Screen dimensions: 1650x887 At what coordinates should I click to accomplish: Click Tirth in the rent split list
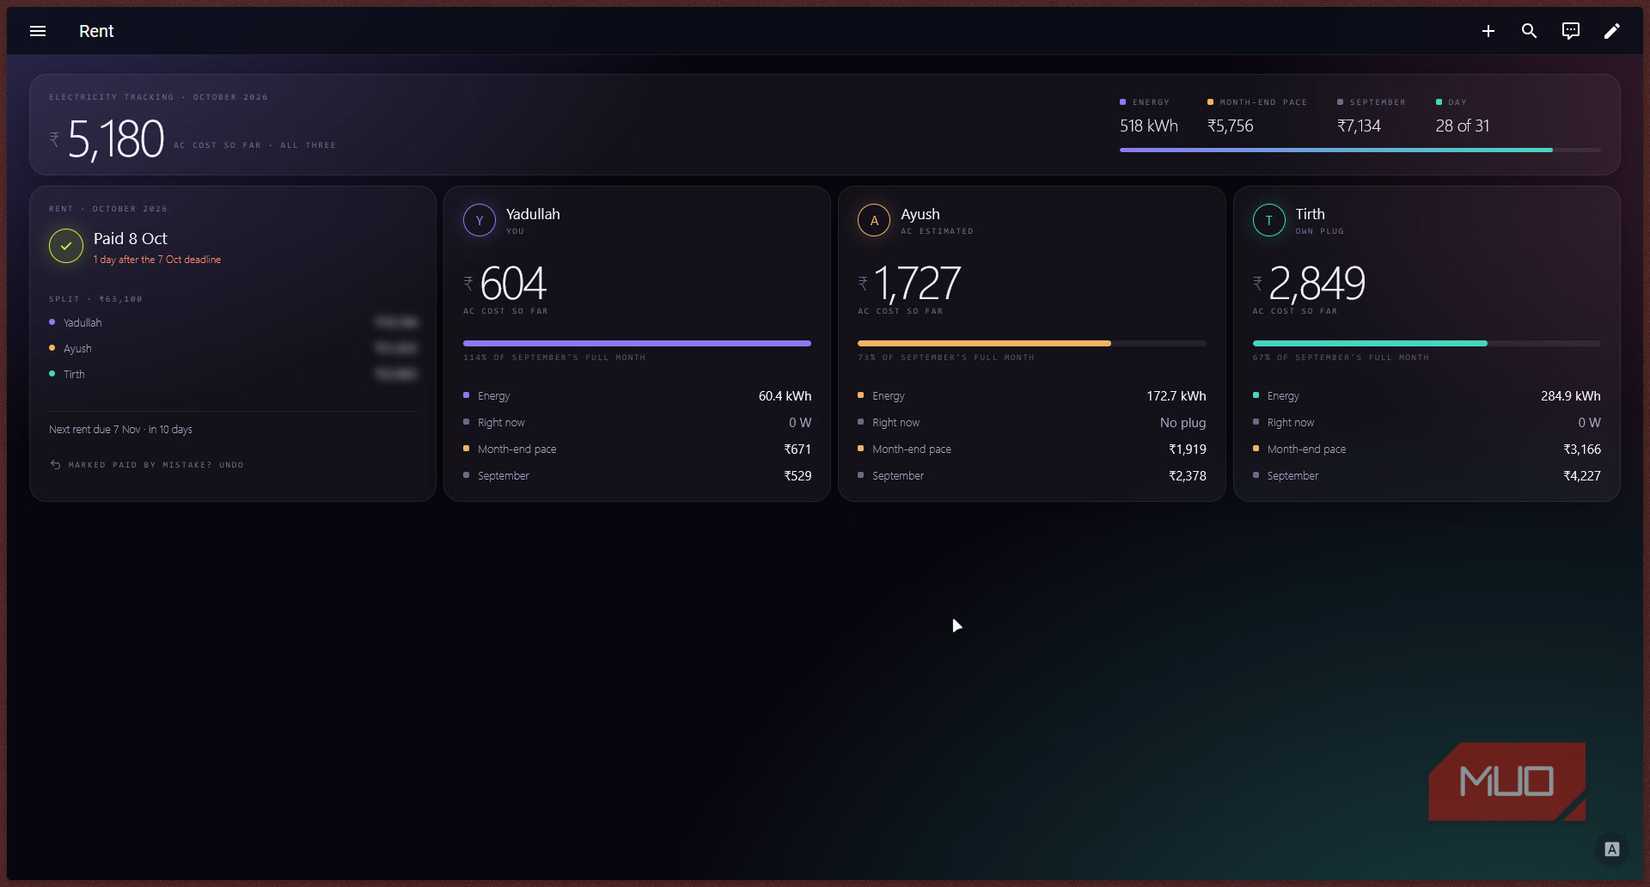click(74, 374)
